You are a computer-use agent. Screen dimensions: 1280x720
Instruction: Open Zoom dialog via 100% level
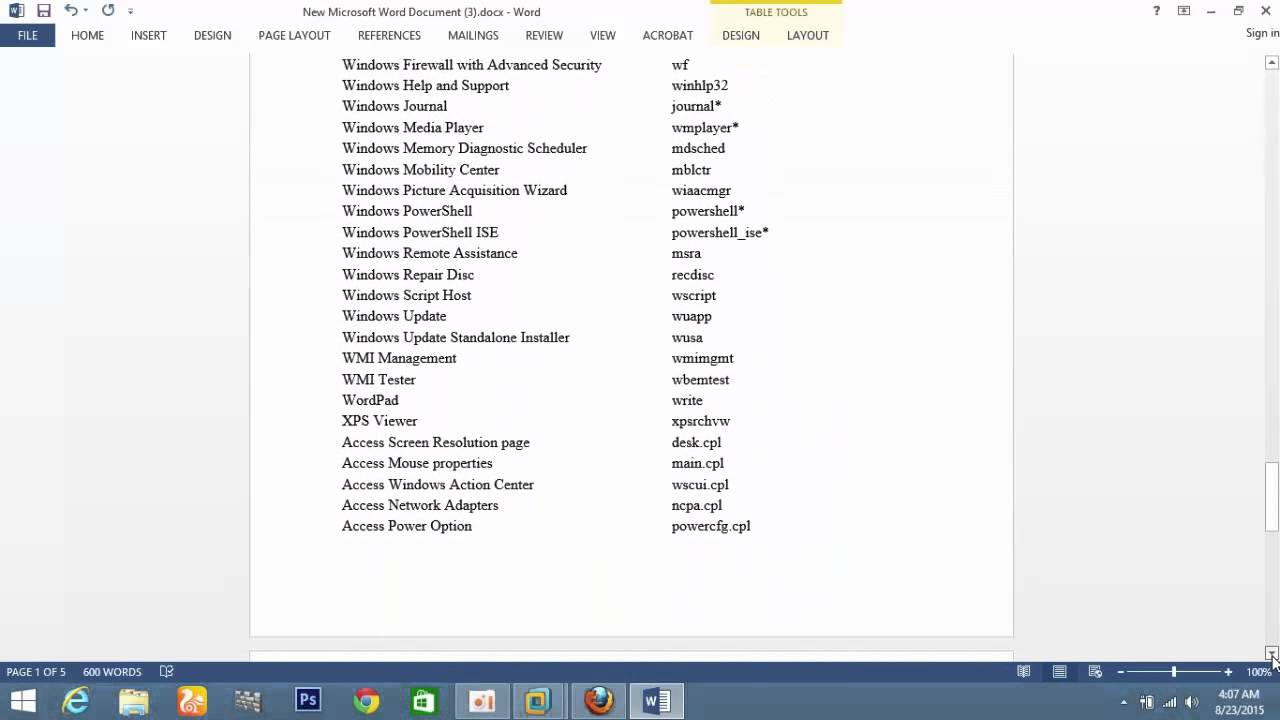[1259, 672]
